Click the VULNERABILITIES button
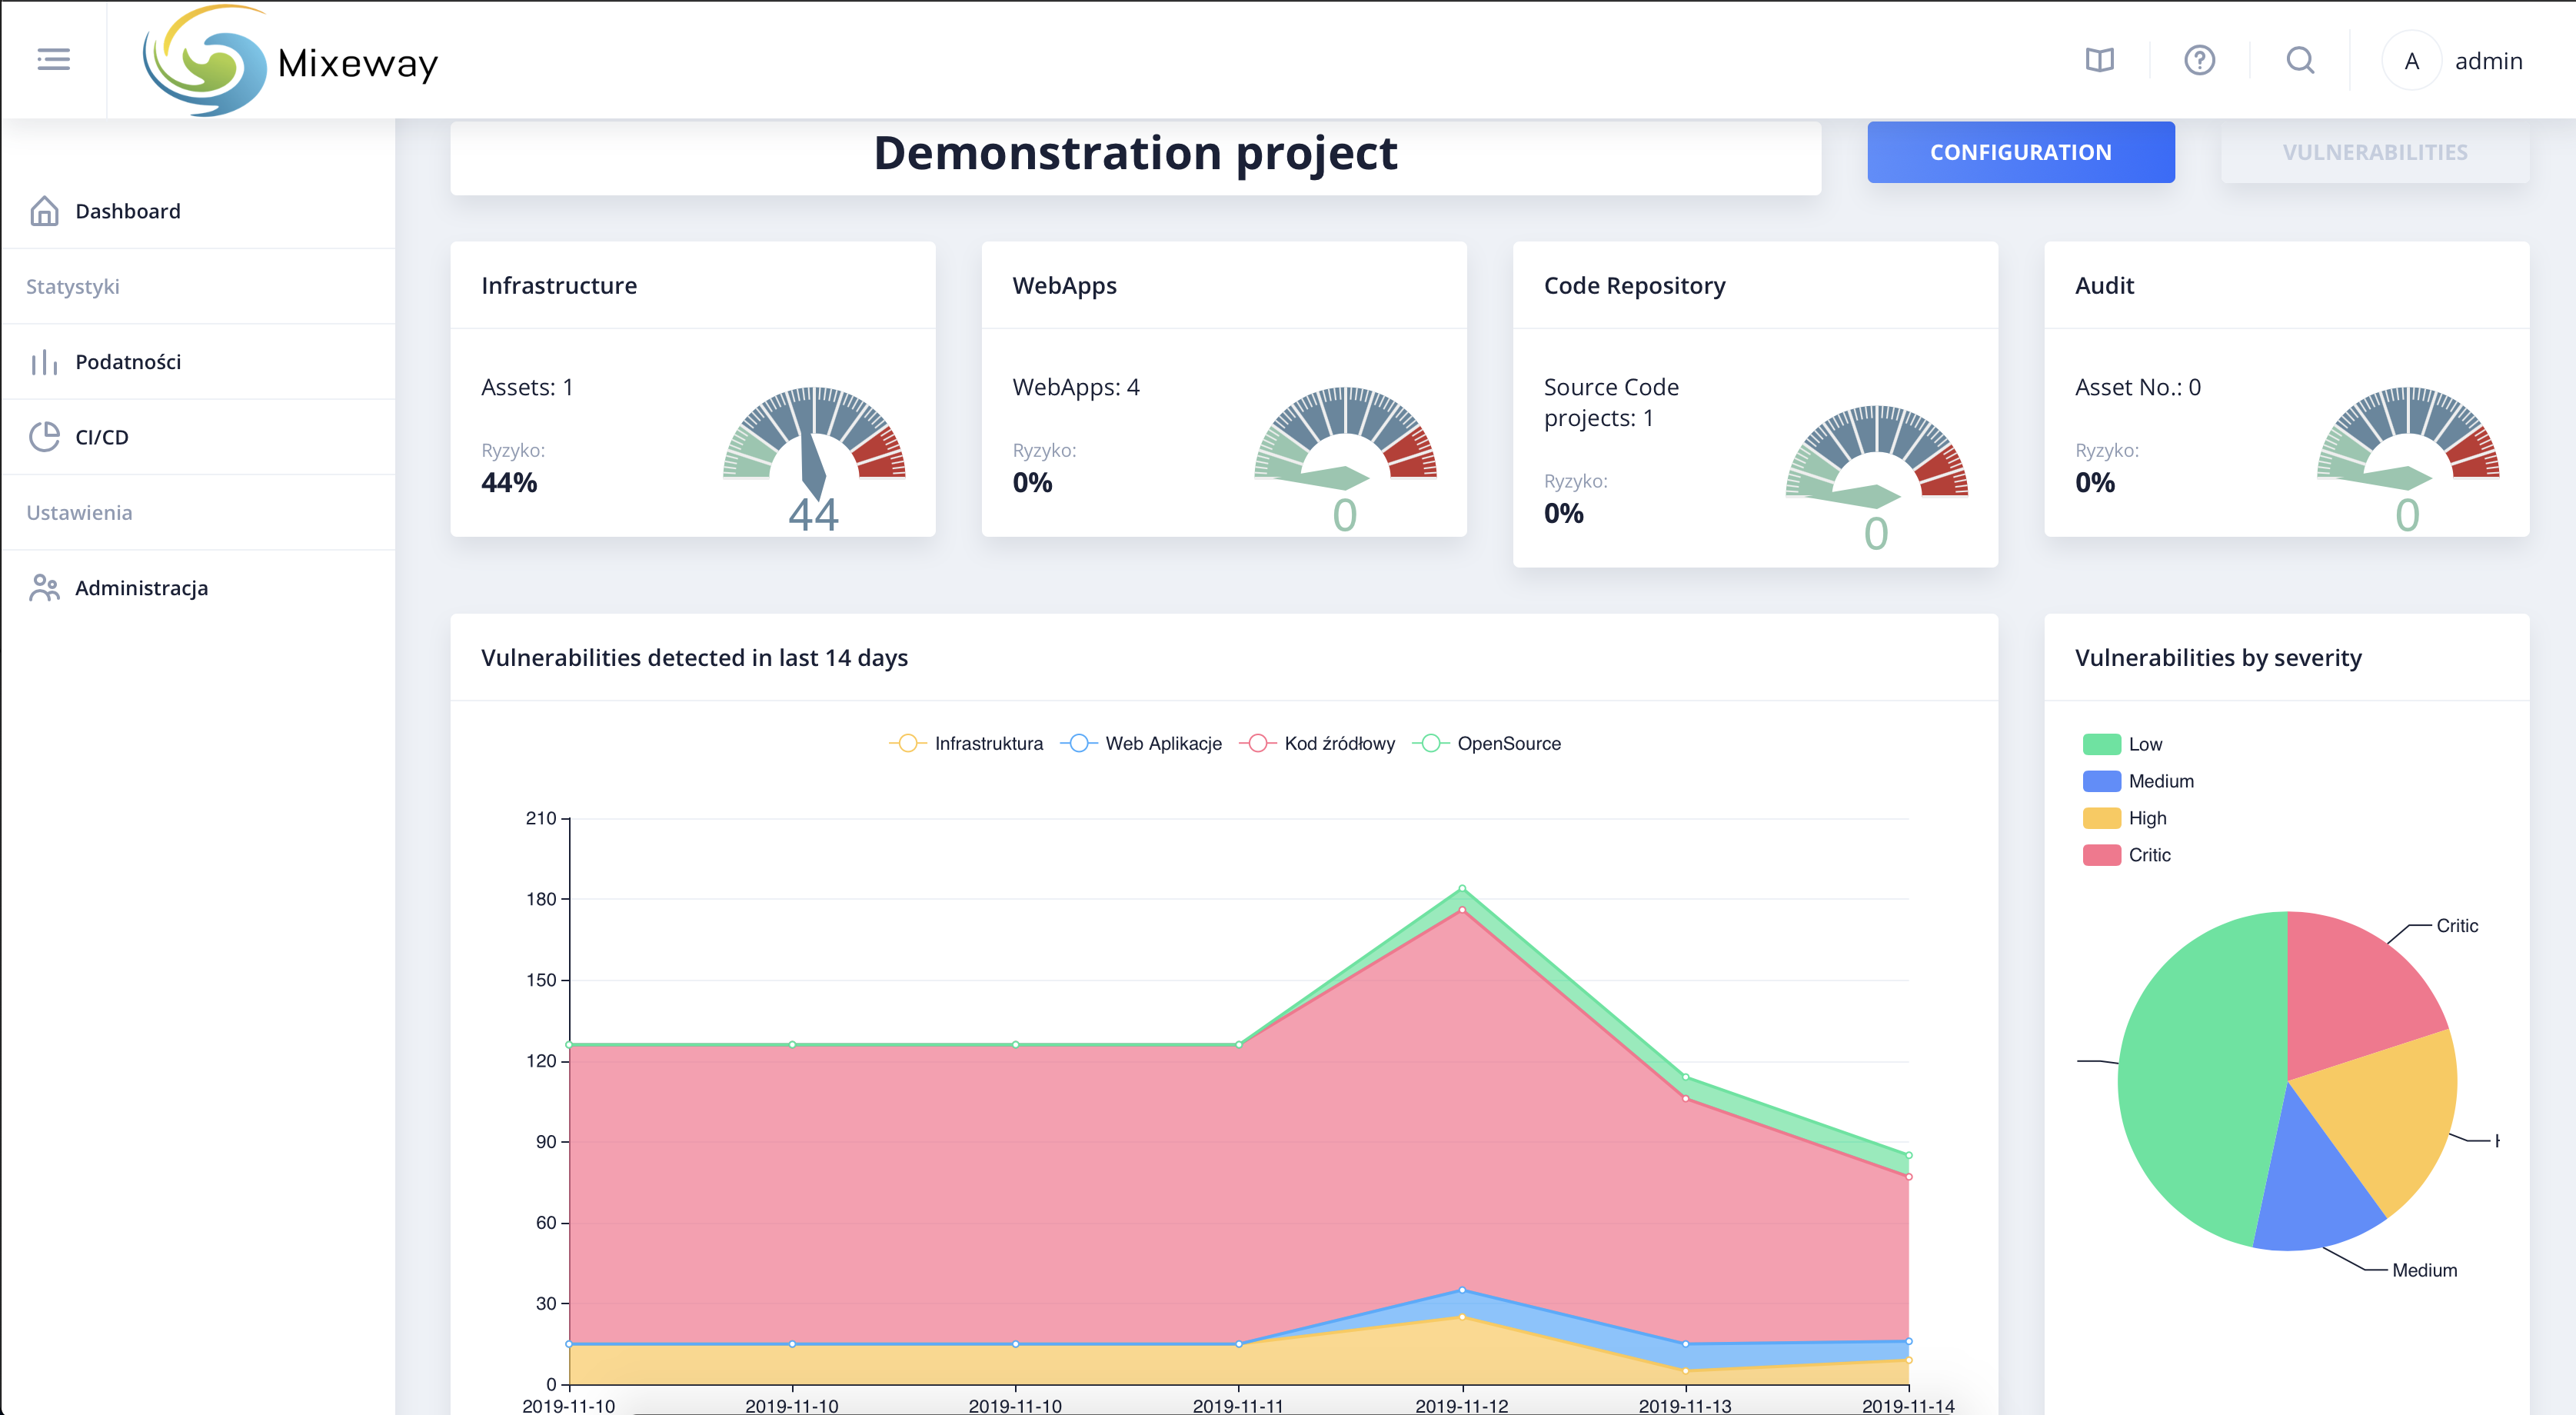The image size is (2576, 1415). [x=2375, y=152]
